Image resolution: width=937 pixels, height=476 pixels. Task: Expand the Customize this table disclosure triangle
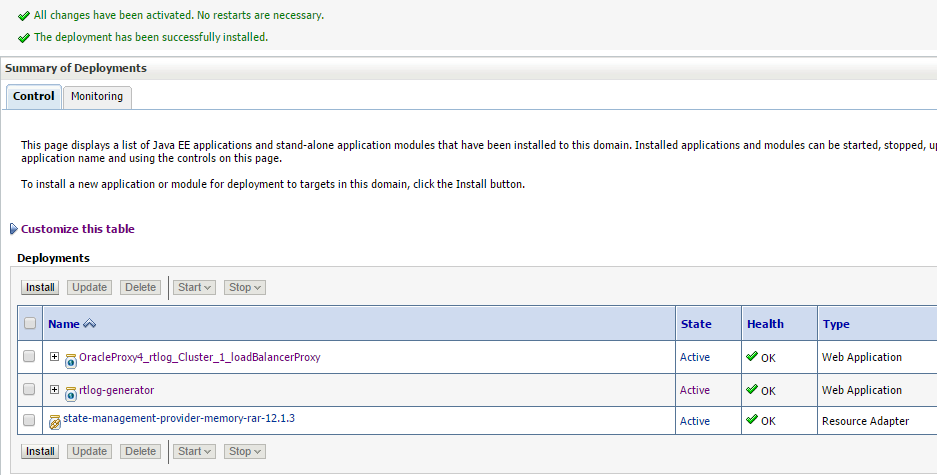[x=14, y=229]
